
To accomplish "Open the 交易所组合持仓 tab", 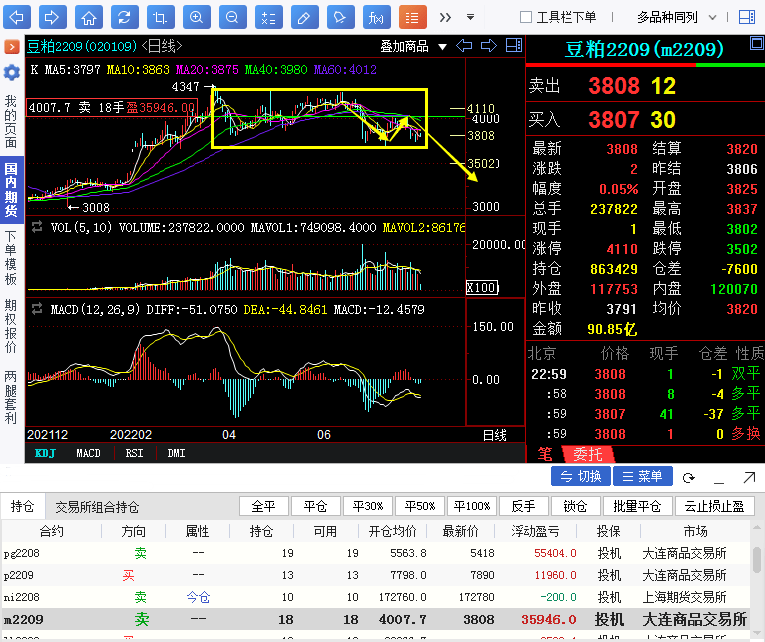I will (x=97, y=507).
